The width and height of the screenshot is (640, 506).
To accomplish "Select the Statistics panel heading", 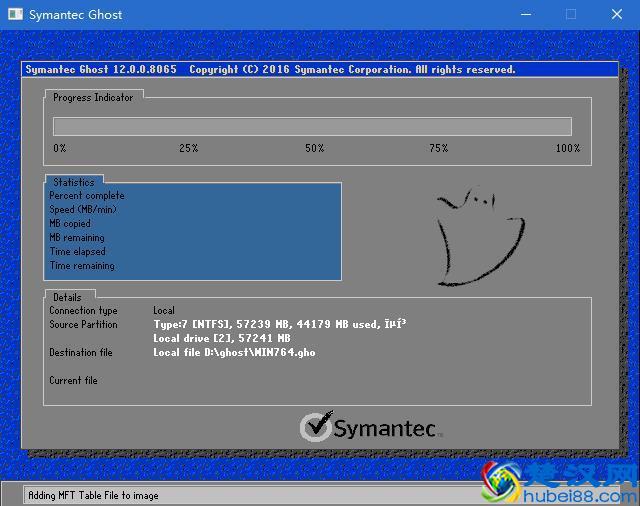I will [x=74, y=182].
